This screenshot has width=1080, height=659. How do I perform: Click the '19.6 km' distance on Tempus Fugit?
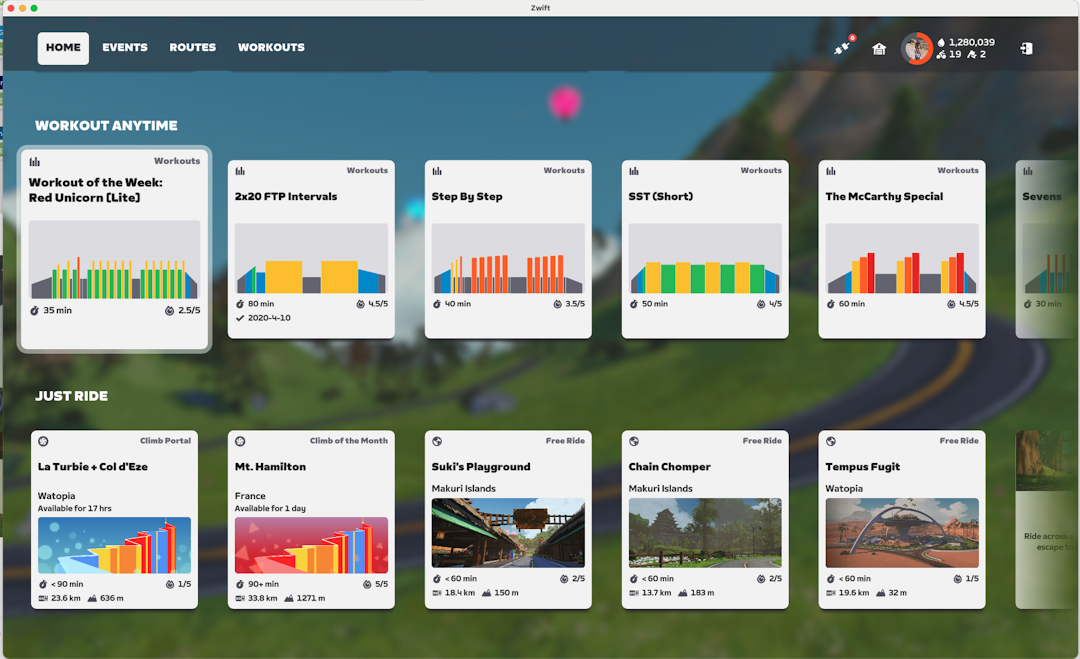coord(854,593)
